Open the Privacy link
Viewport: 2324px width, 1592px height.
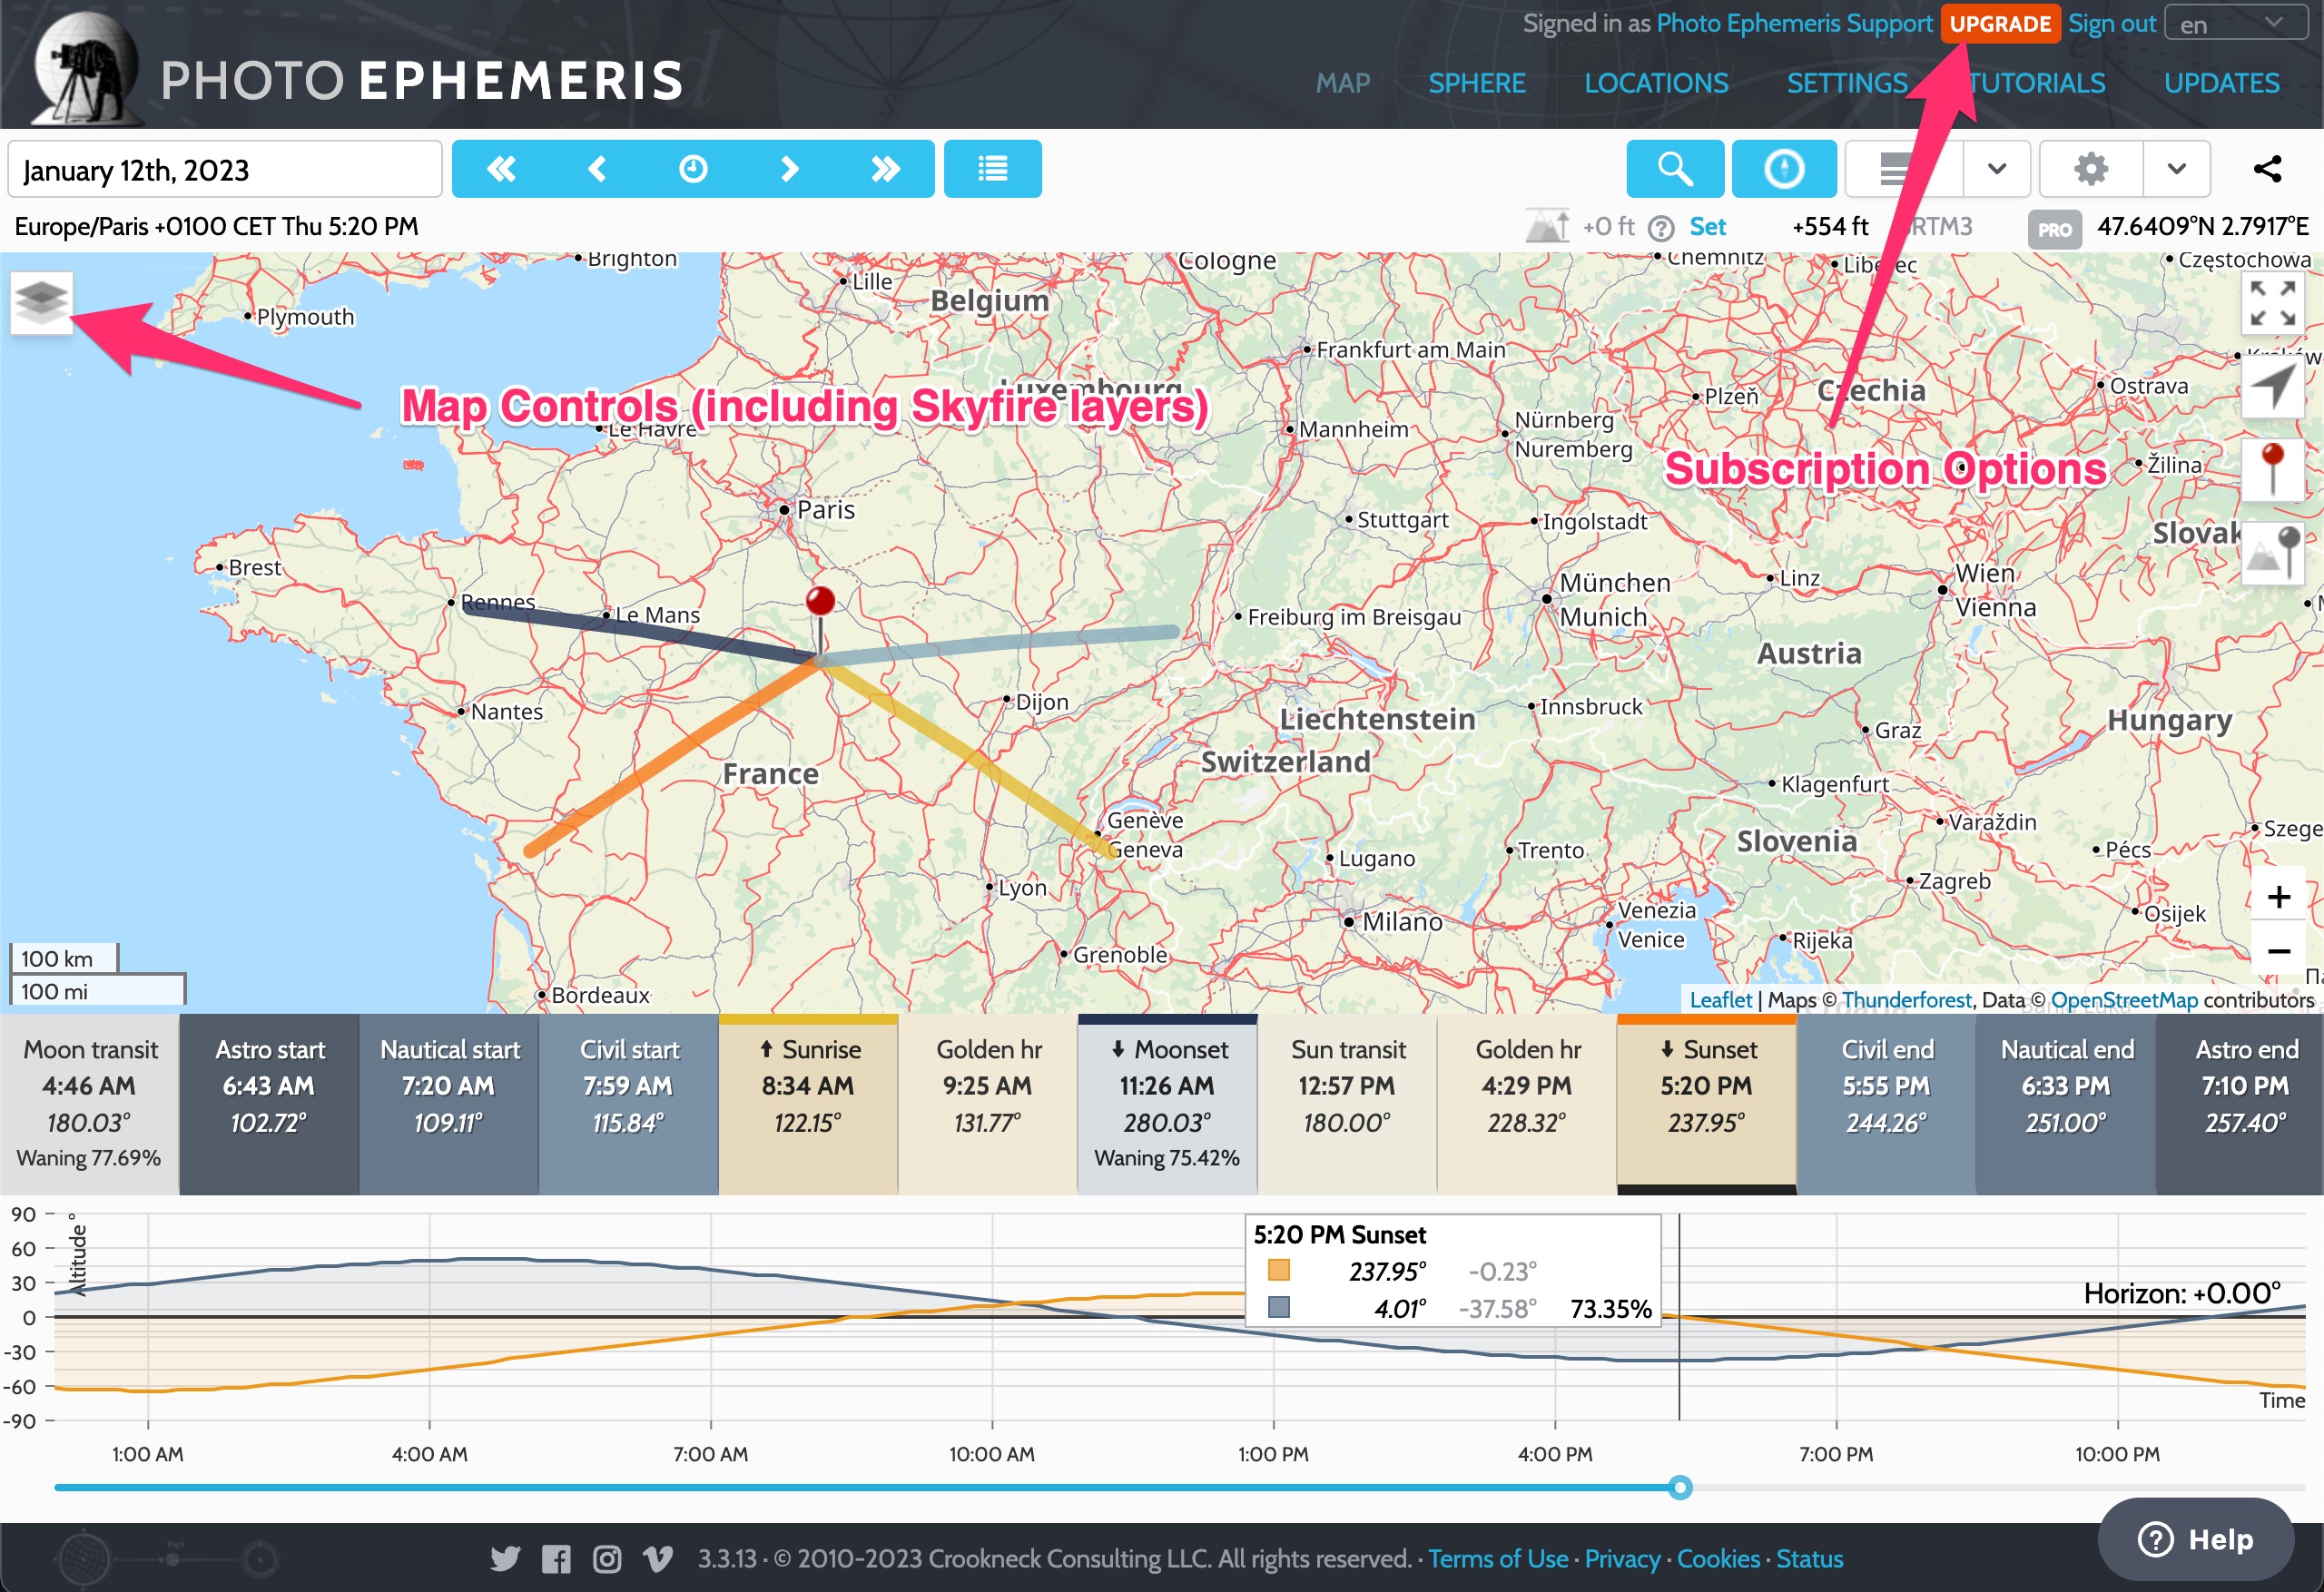pos(1622,1558)
